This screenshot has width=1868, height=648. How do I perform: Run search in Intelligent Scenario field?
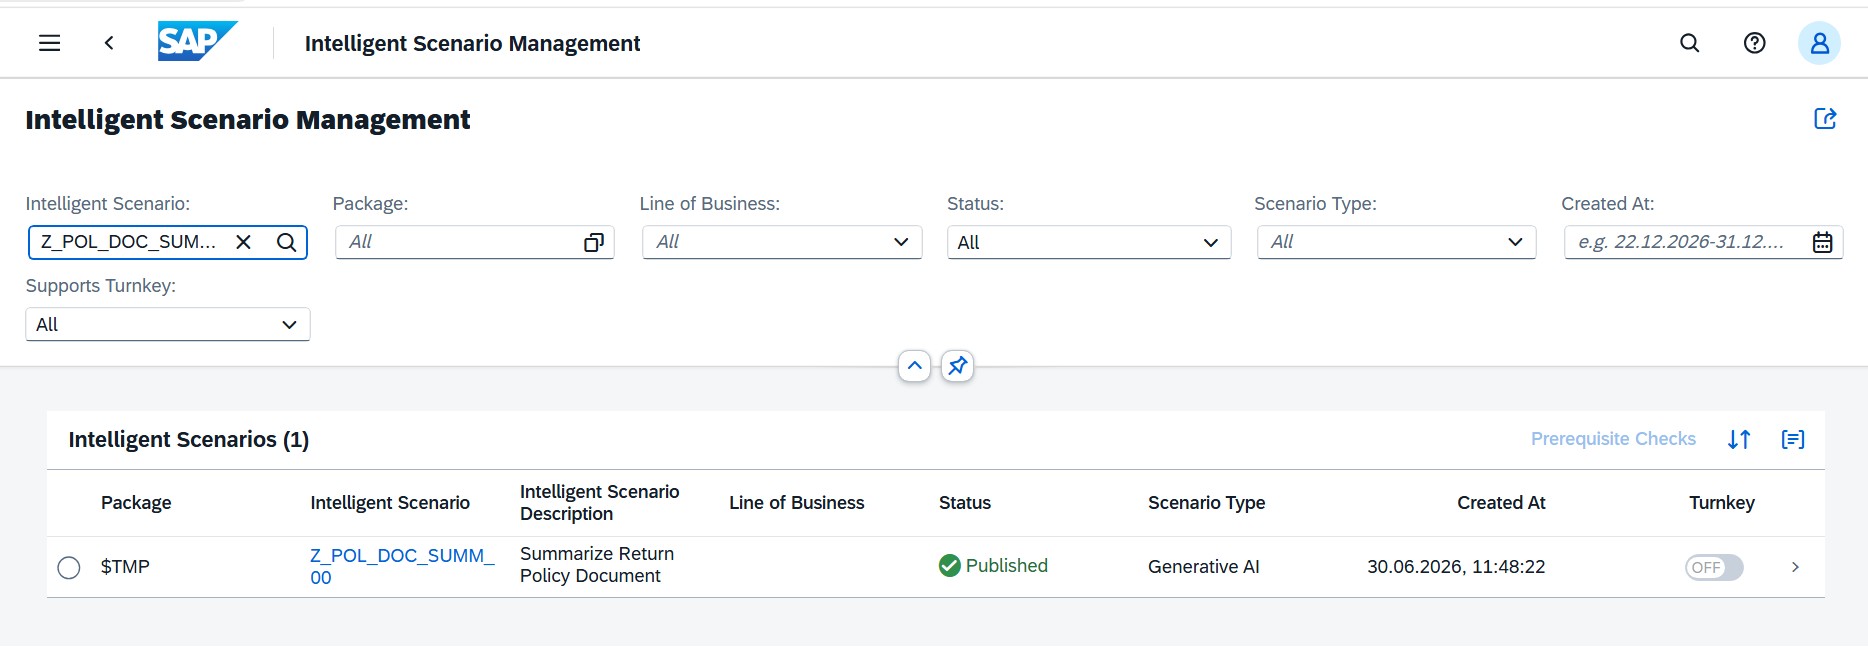286,242
